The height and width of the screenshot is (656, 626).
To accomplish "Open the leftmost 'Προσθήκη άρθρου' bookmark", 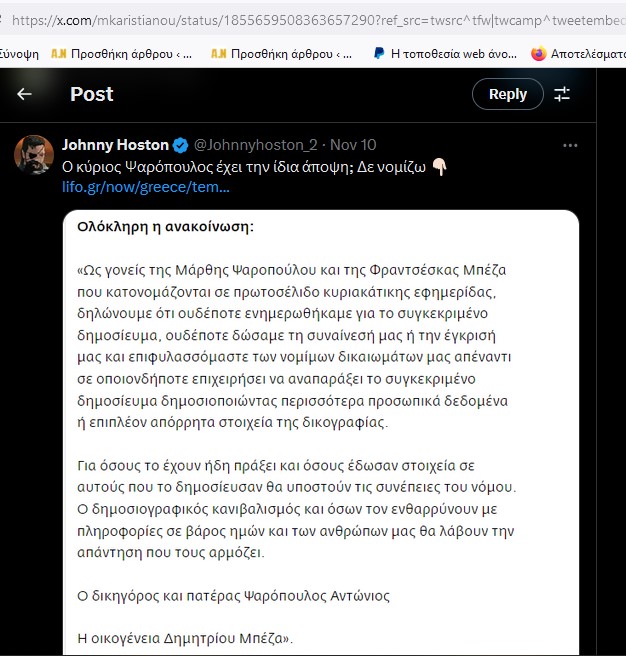I will pos(121,54).
